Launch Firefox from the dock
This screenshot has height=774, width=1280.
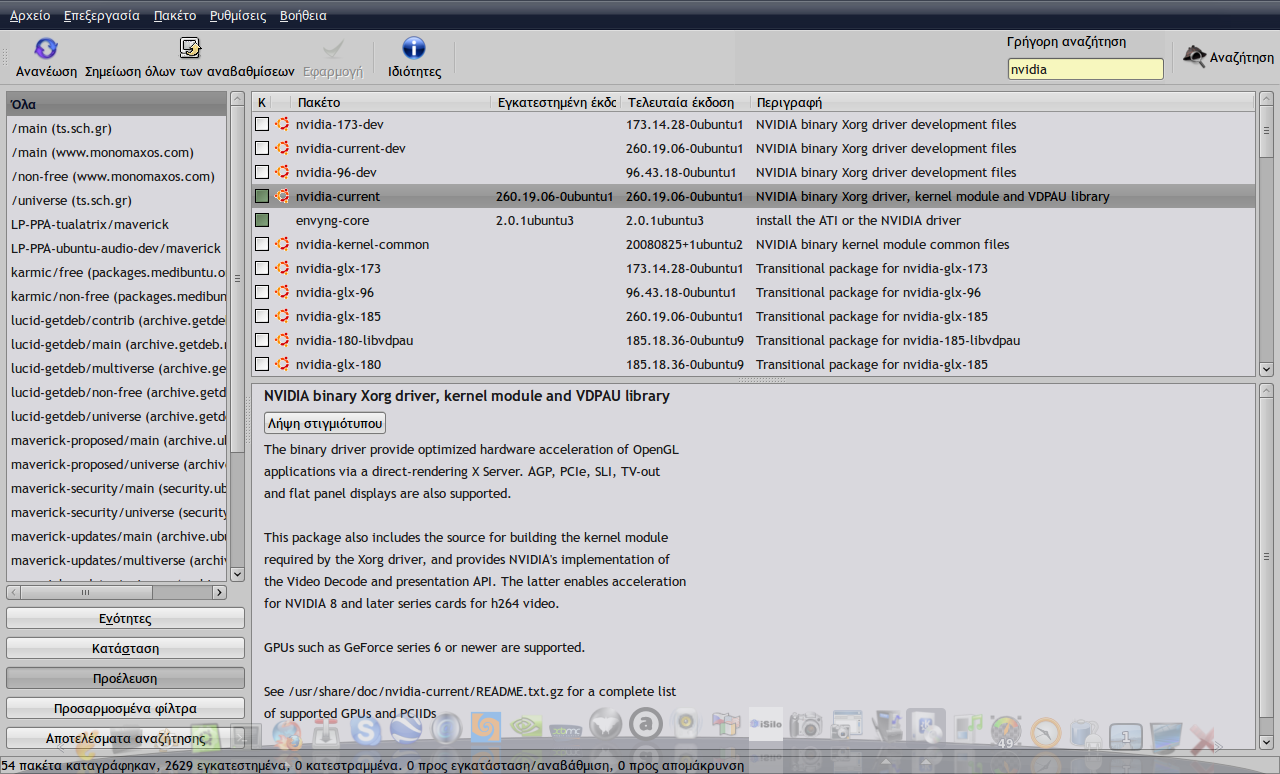click(x=287, y=735)
